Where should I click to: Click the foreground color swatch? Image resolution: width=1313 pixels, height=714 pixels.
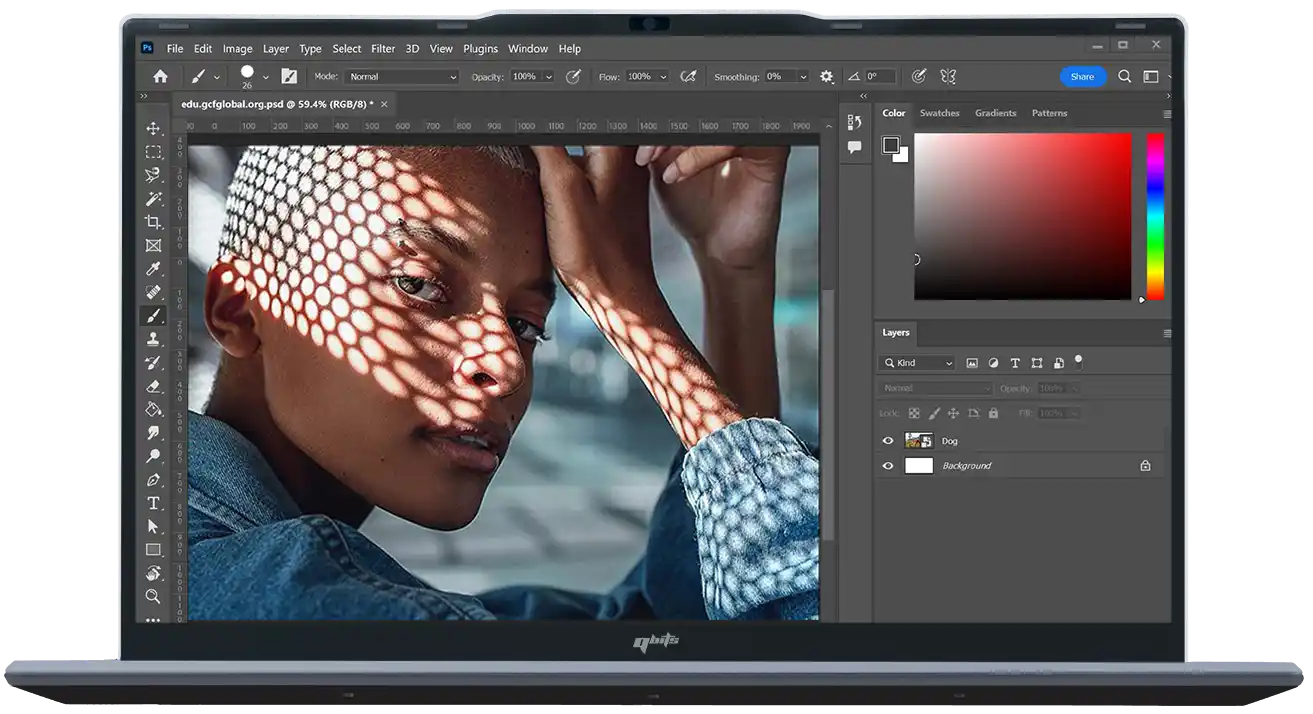(891, 145)
